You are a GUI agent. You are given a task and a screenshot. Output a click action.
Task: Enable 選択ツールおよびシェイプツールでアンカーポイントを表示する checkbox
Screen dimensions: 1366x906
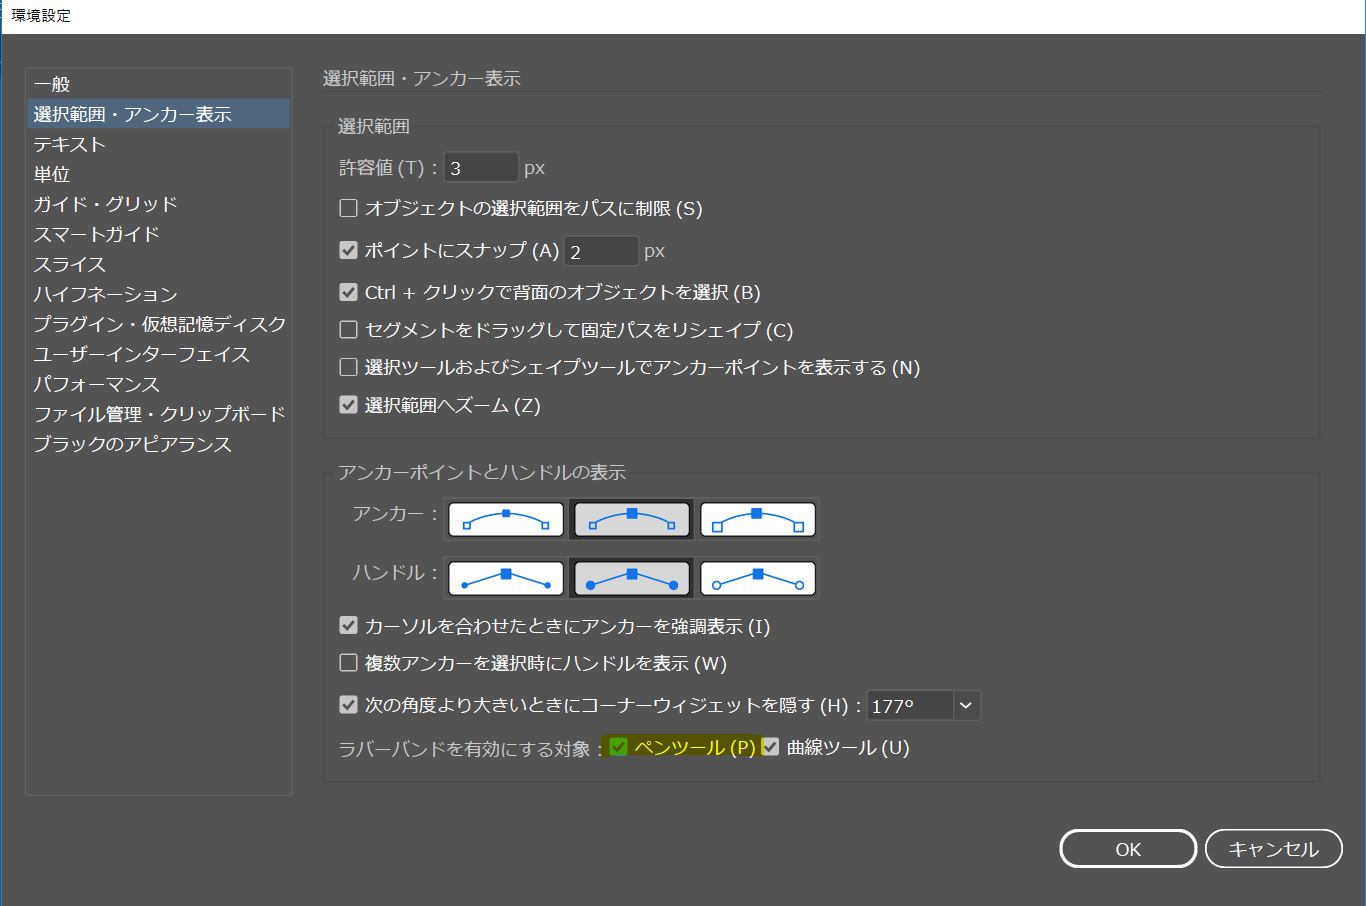[348, 367]
